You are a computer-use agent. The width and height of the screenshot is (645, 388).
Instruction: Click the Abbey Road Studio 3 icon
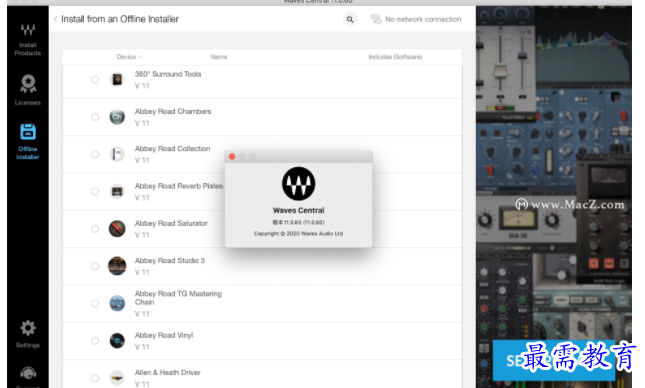[117, 266]
